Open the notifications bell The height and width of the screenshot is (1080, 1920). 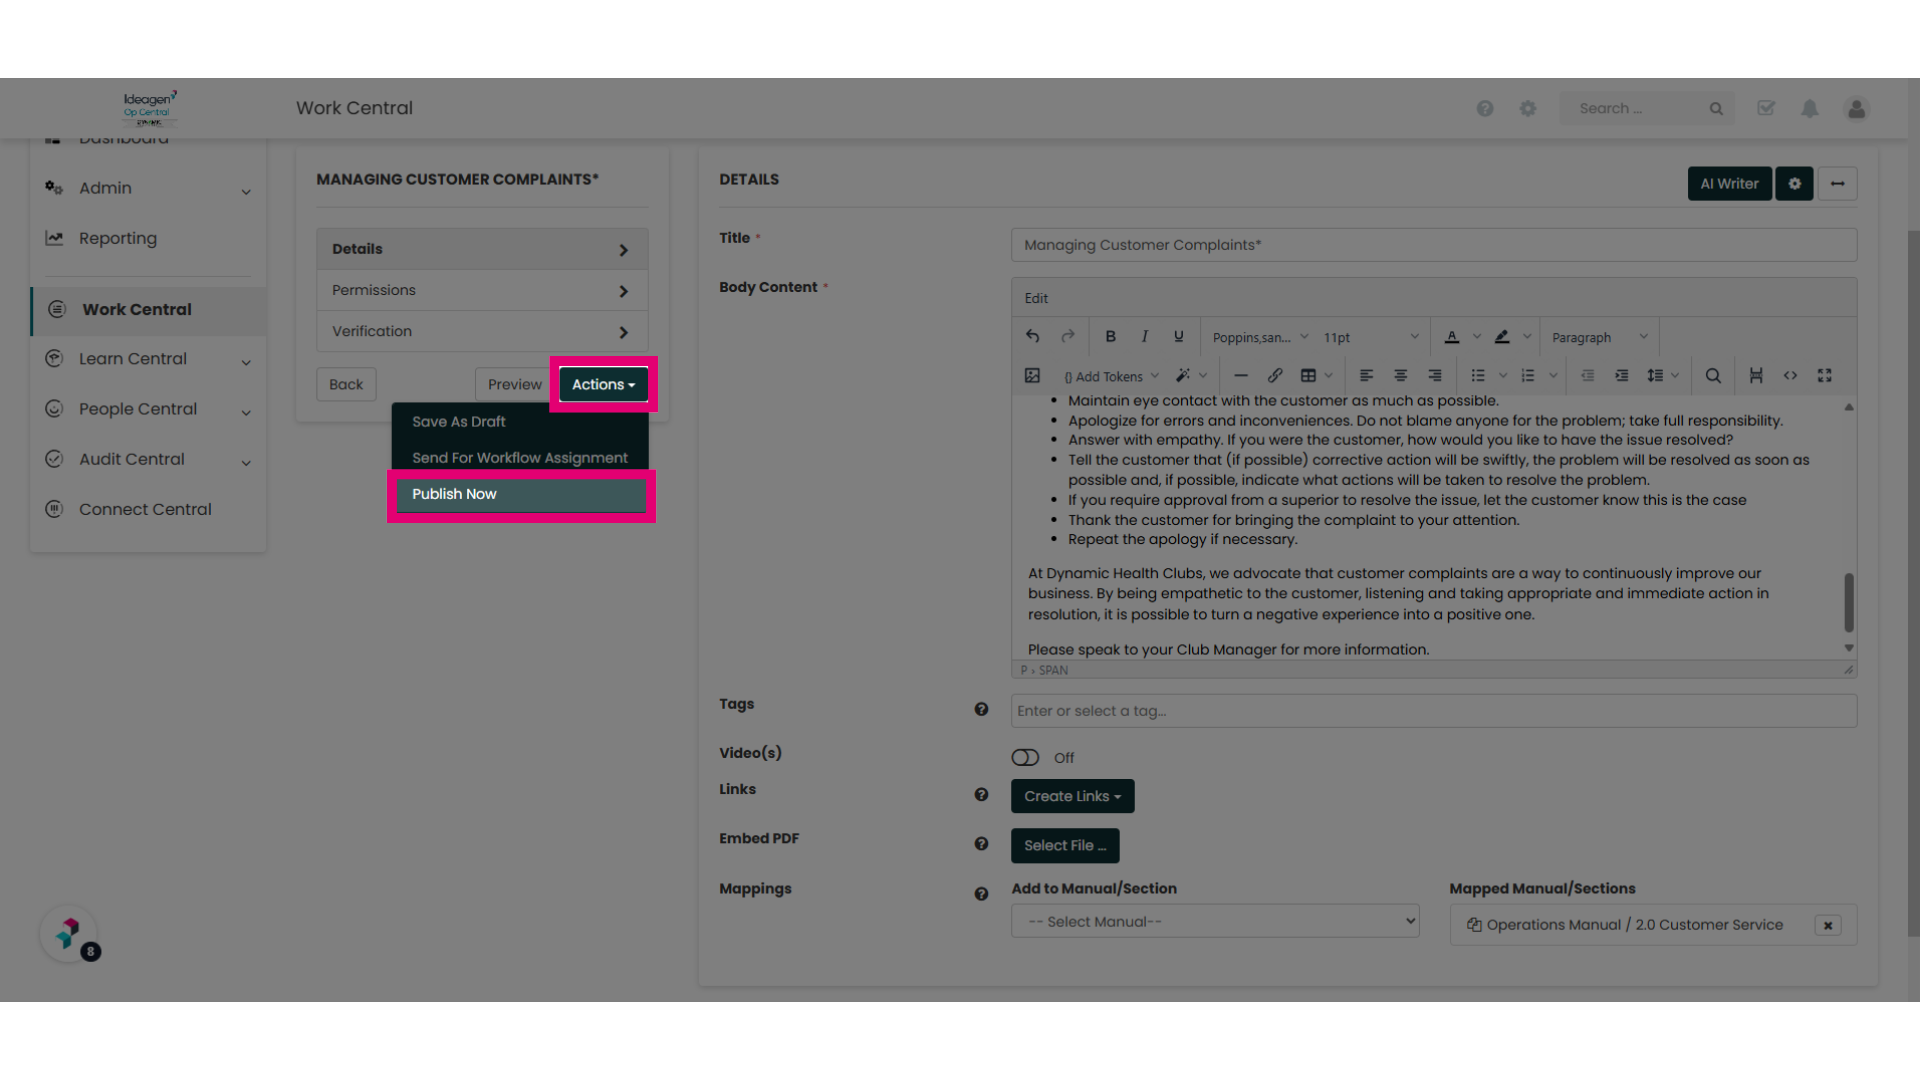[x=1810, y=108]
